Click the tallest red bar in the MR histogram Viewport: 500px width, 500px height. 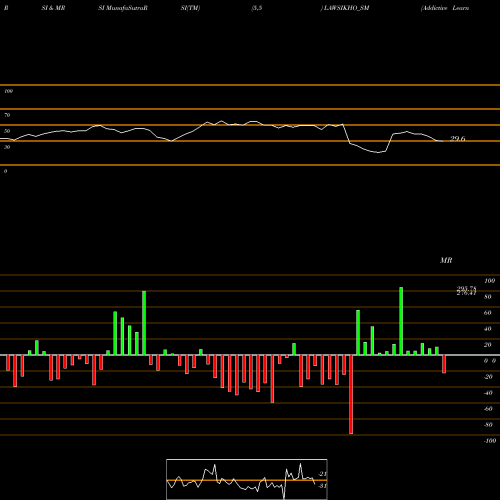(x=351, y=394)
